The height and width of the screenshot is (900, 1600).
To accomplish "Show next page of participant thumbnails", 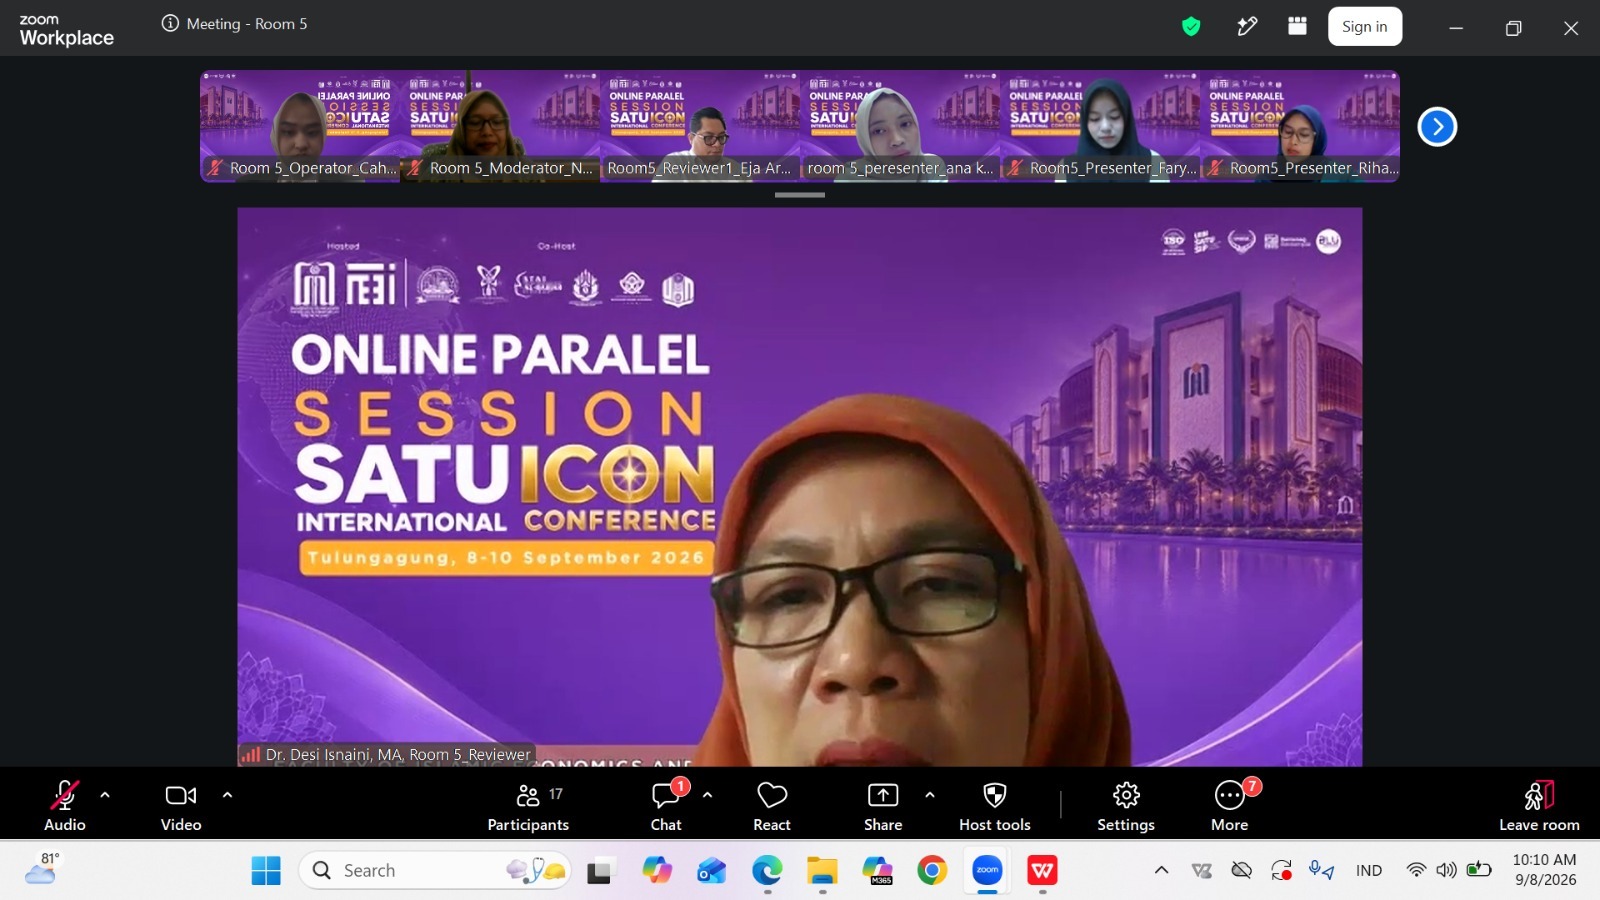I will (1437, 127).
